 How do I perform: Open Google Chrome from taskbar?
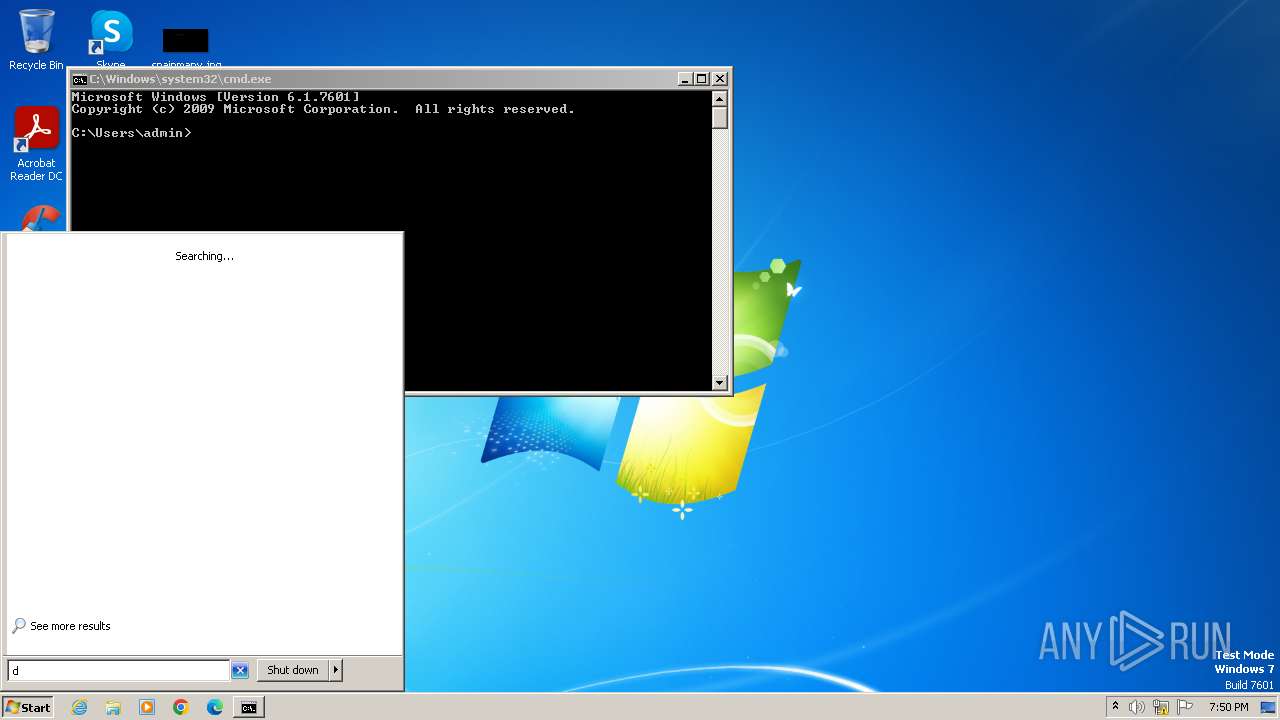point(181,707)
